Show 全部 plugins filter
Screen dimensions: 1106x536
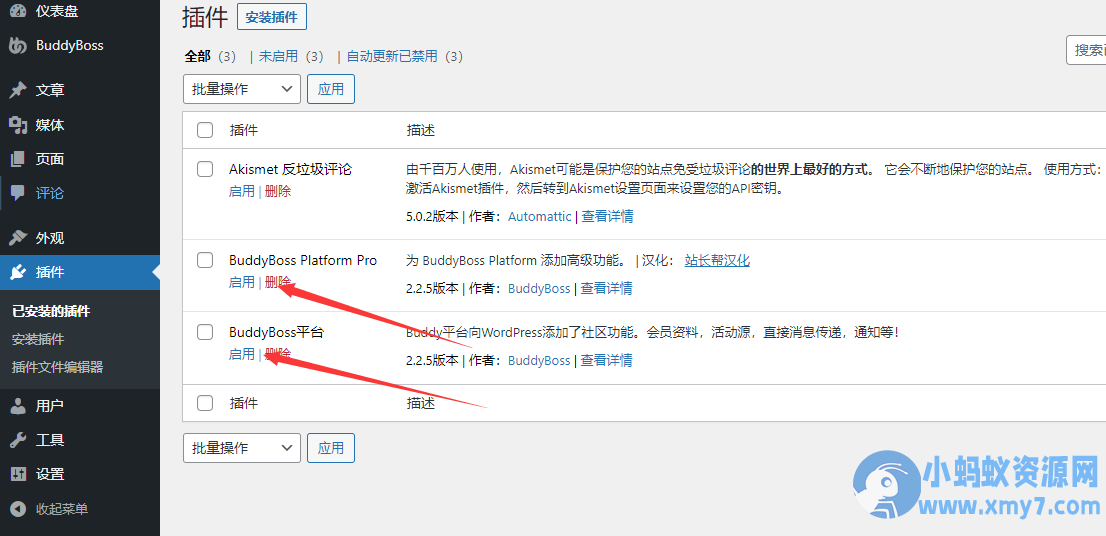(x=198, y=56)
